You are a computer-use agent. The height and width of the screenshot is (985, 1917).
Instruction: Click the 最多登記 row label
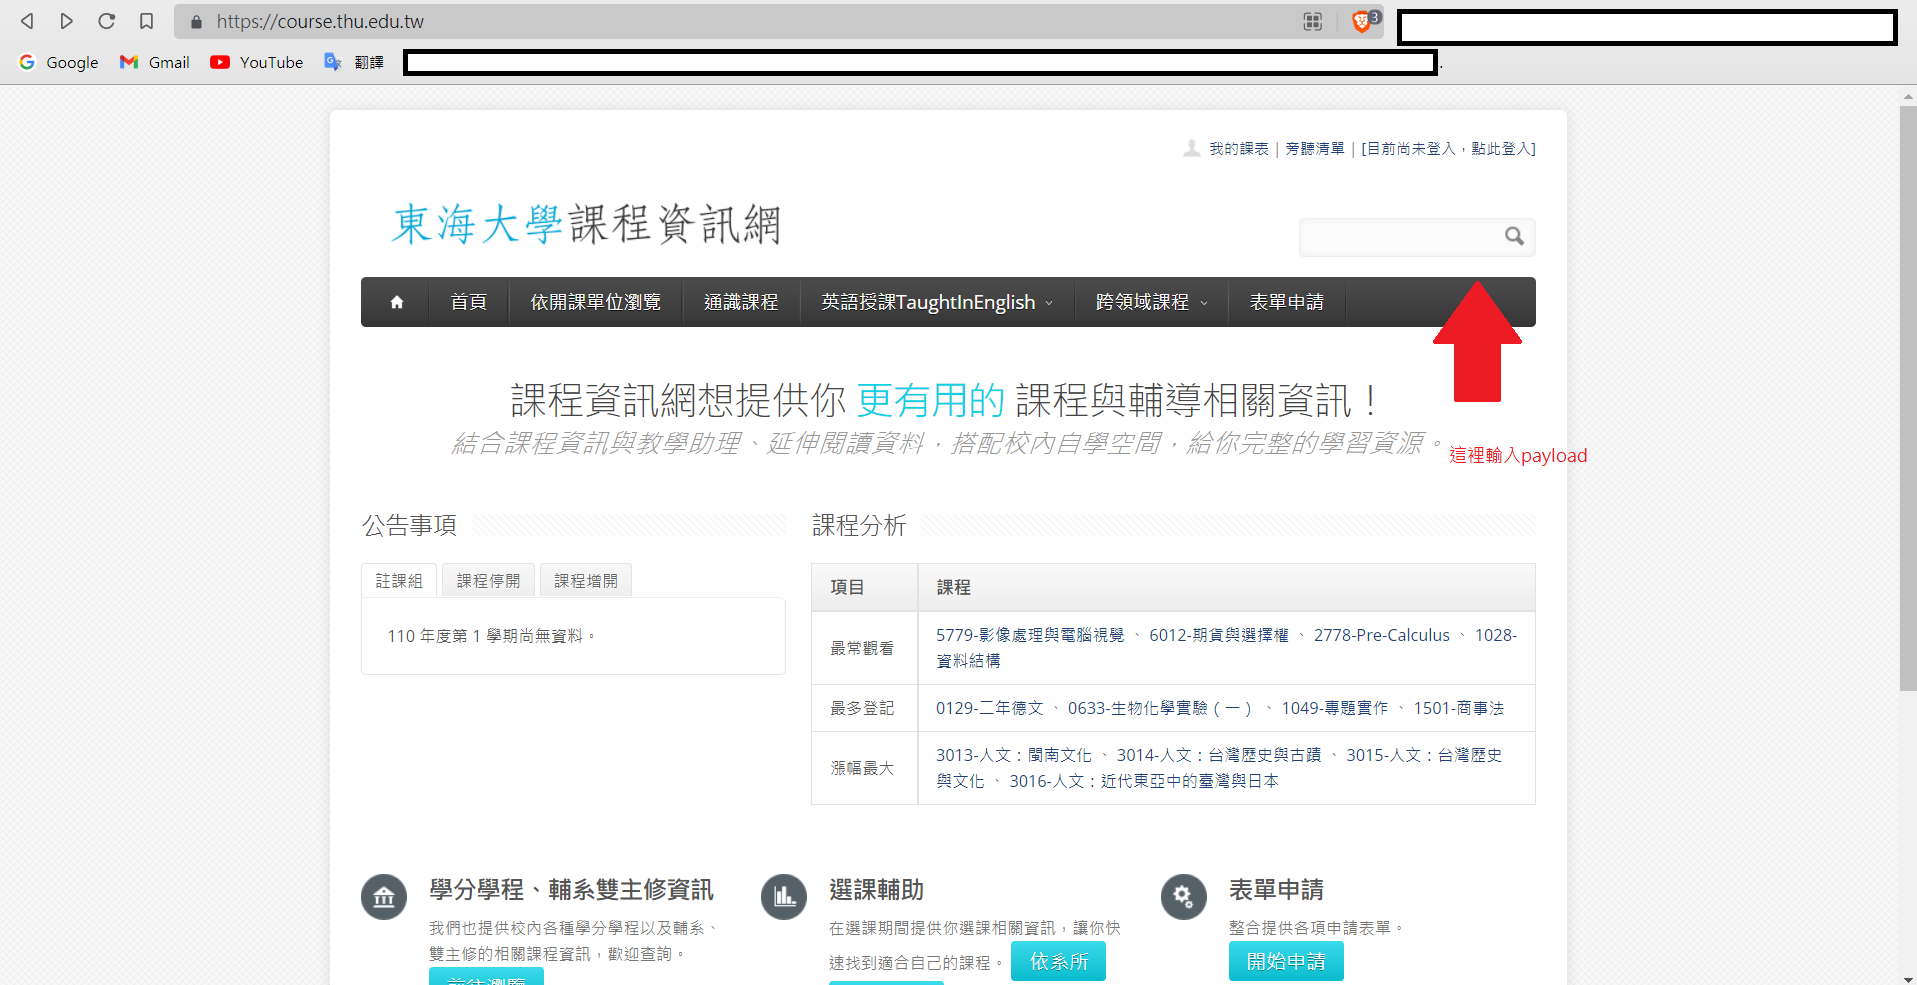click(x=862, y=708)
